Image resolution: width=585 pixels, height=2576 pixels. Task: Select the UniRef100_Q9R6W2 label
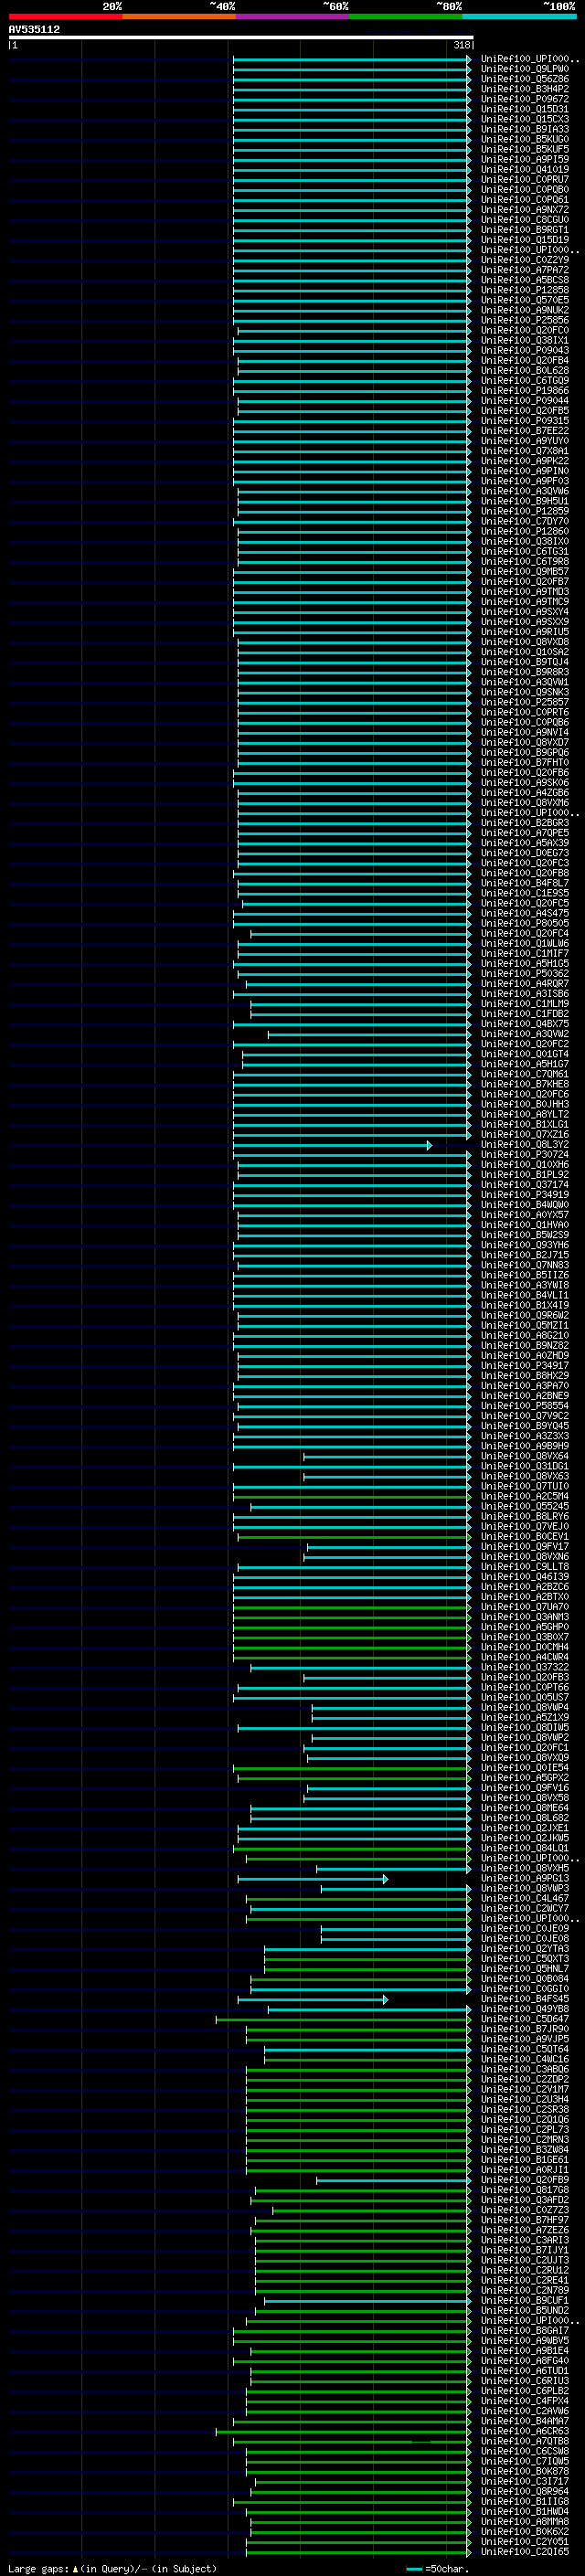(x=524, y=1315)
